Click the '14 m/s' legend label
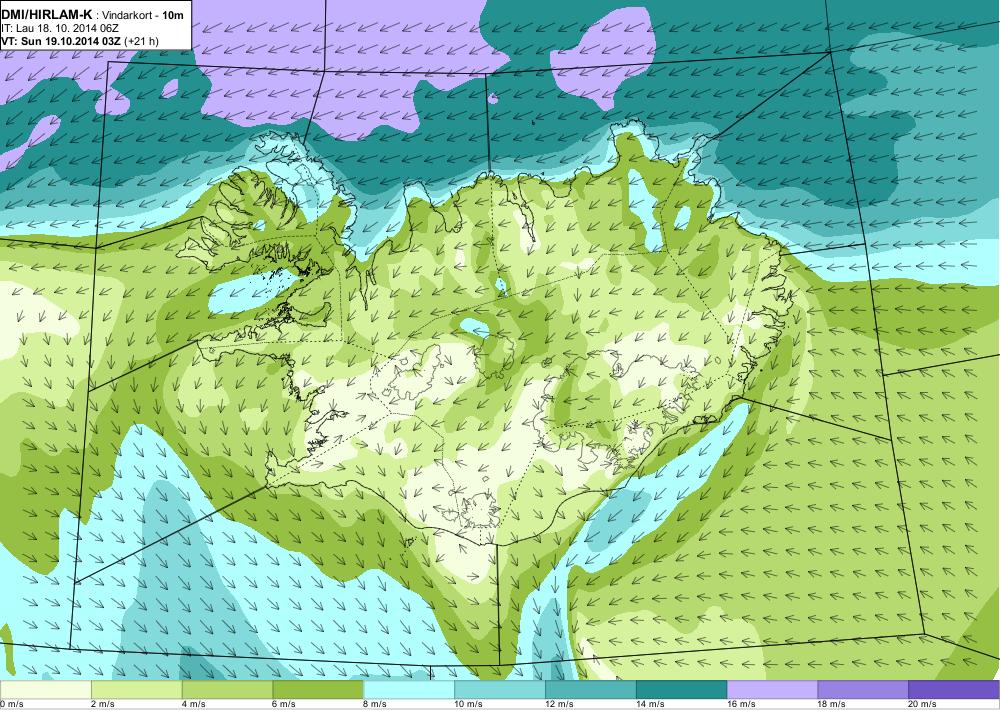 click(651, 704)
